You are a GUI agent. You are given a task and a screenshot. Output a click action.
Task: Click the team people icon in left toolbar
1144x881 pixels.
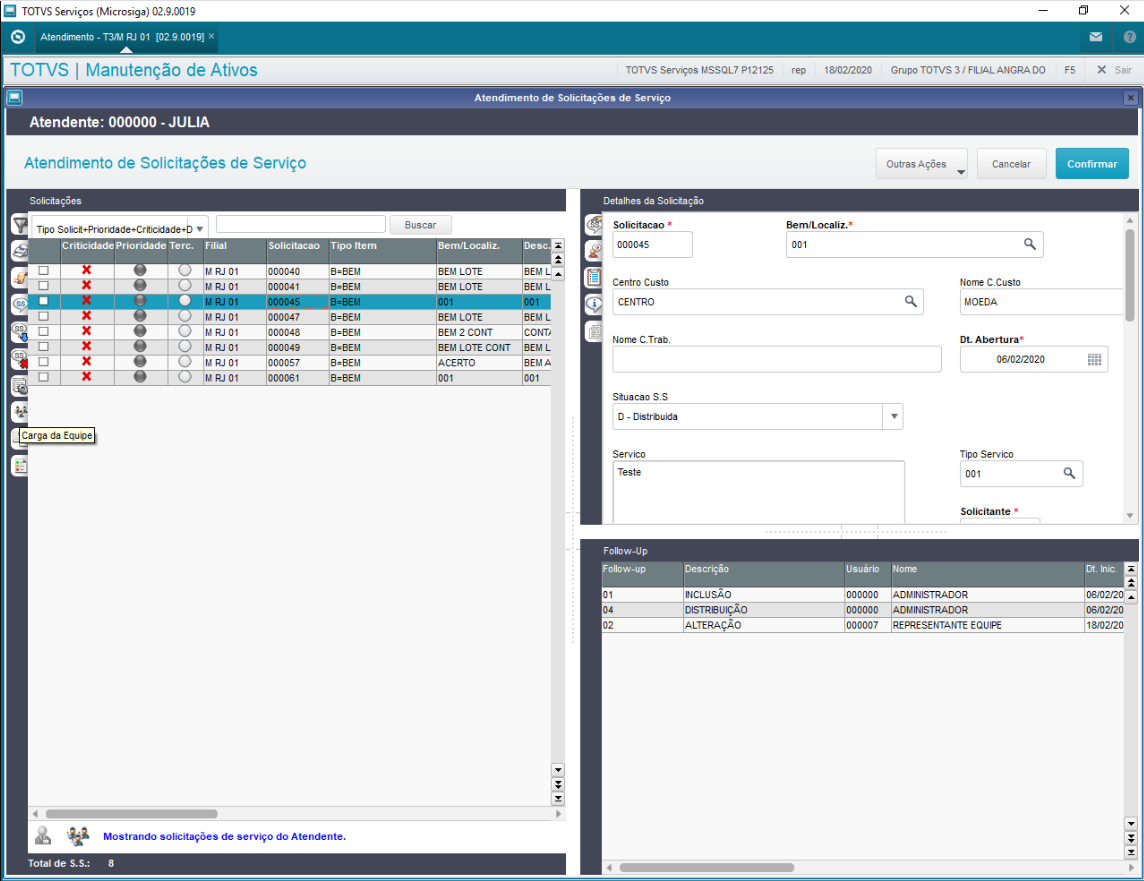coord(20,412)
